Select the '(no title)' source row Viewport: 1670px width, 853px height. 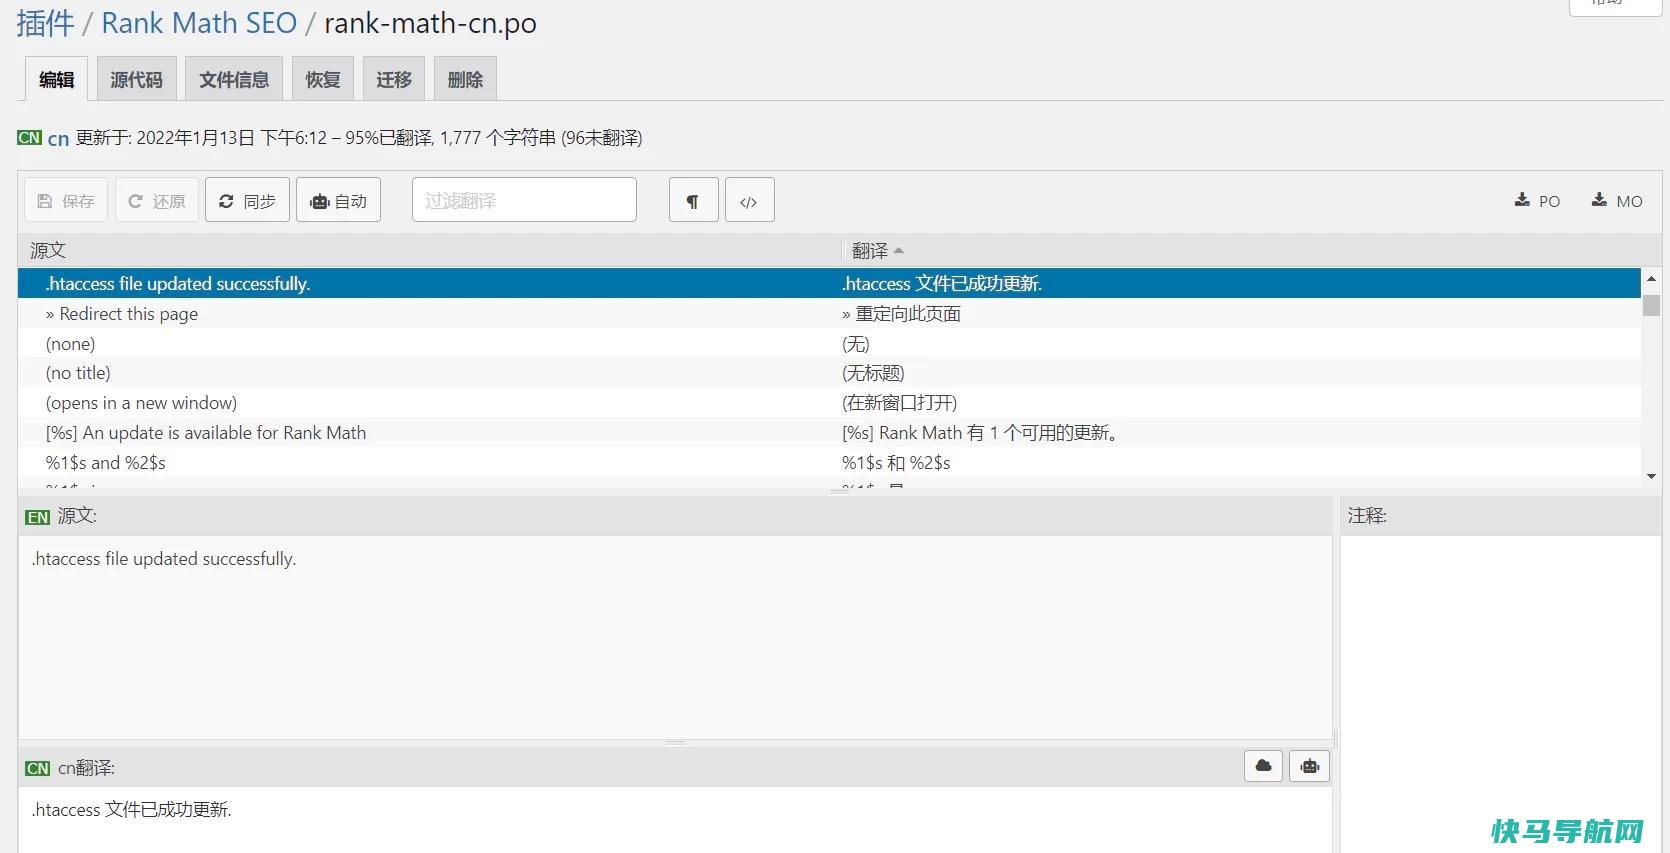[829, 373]
